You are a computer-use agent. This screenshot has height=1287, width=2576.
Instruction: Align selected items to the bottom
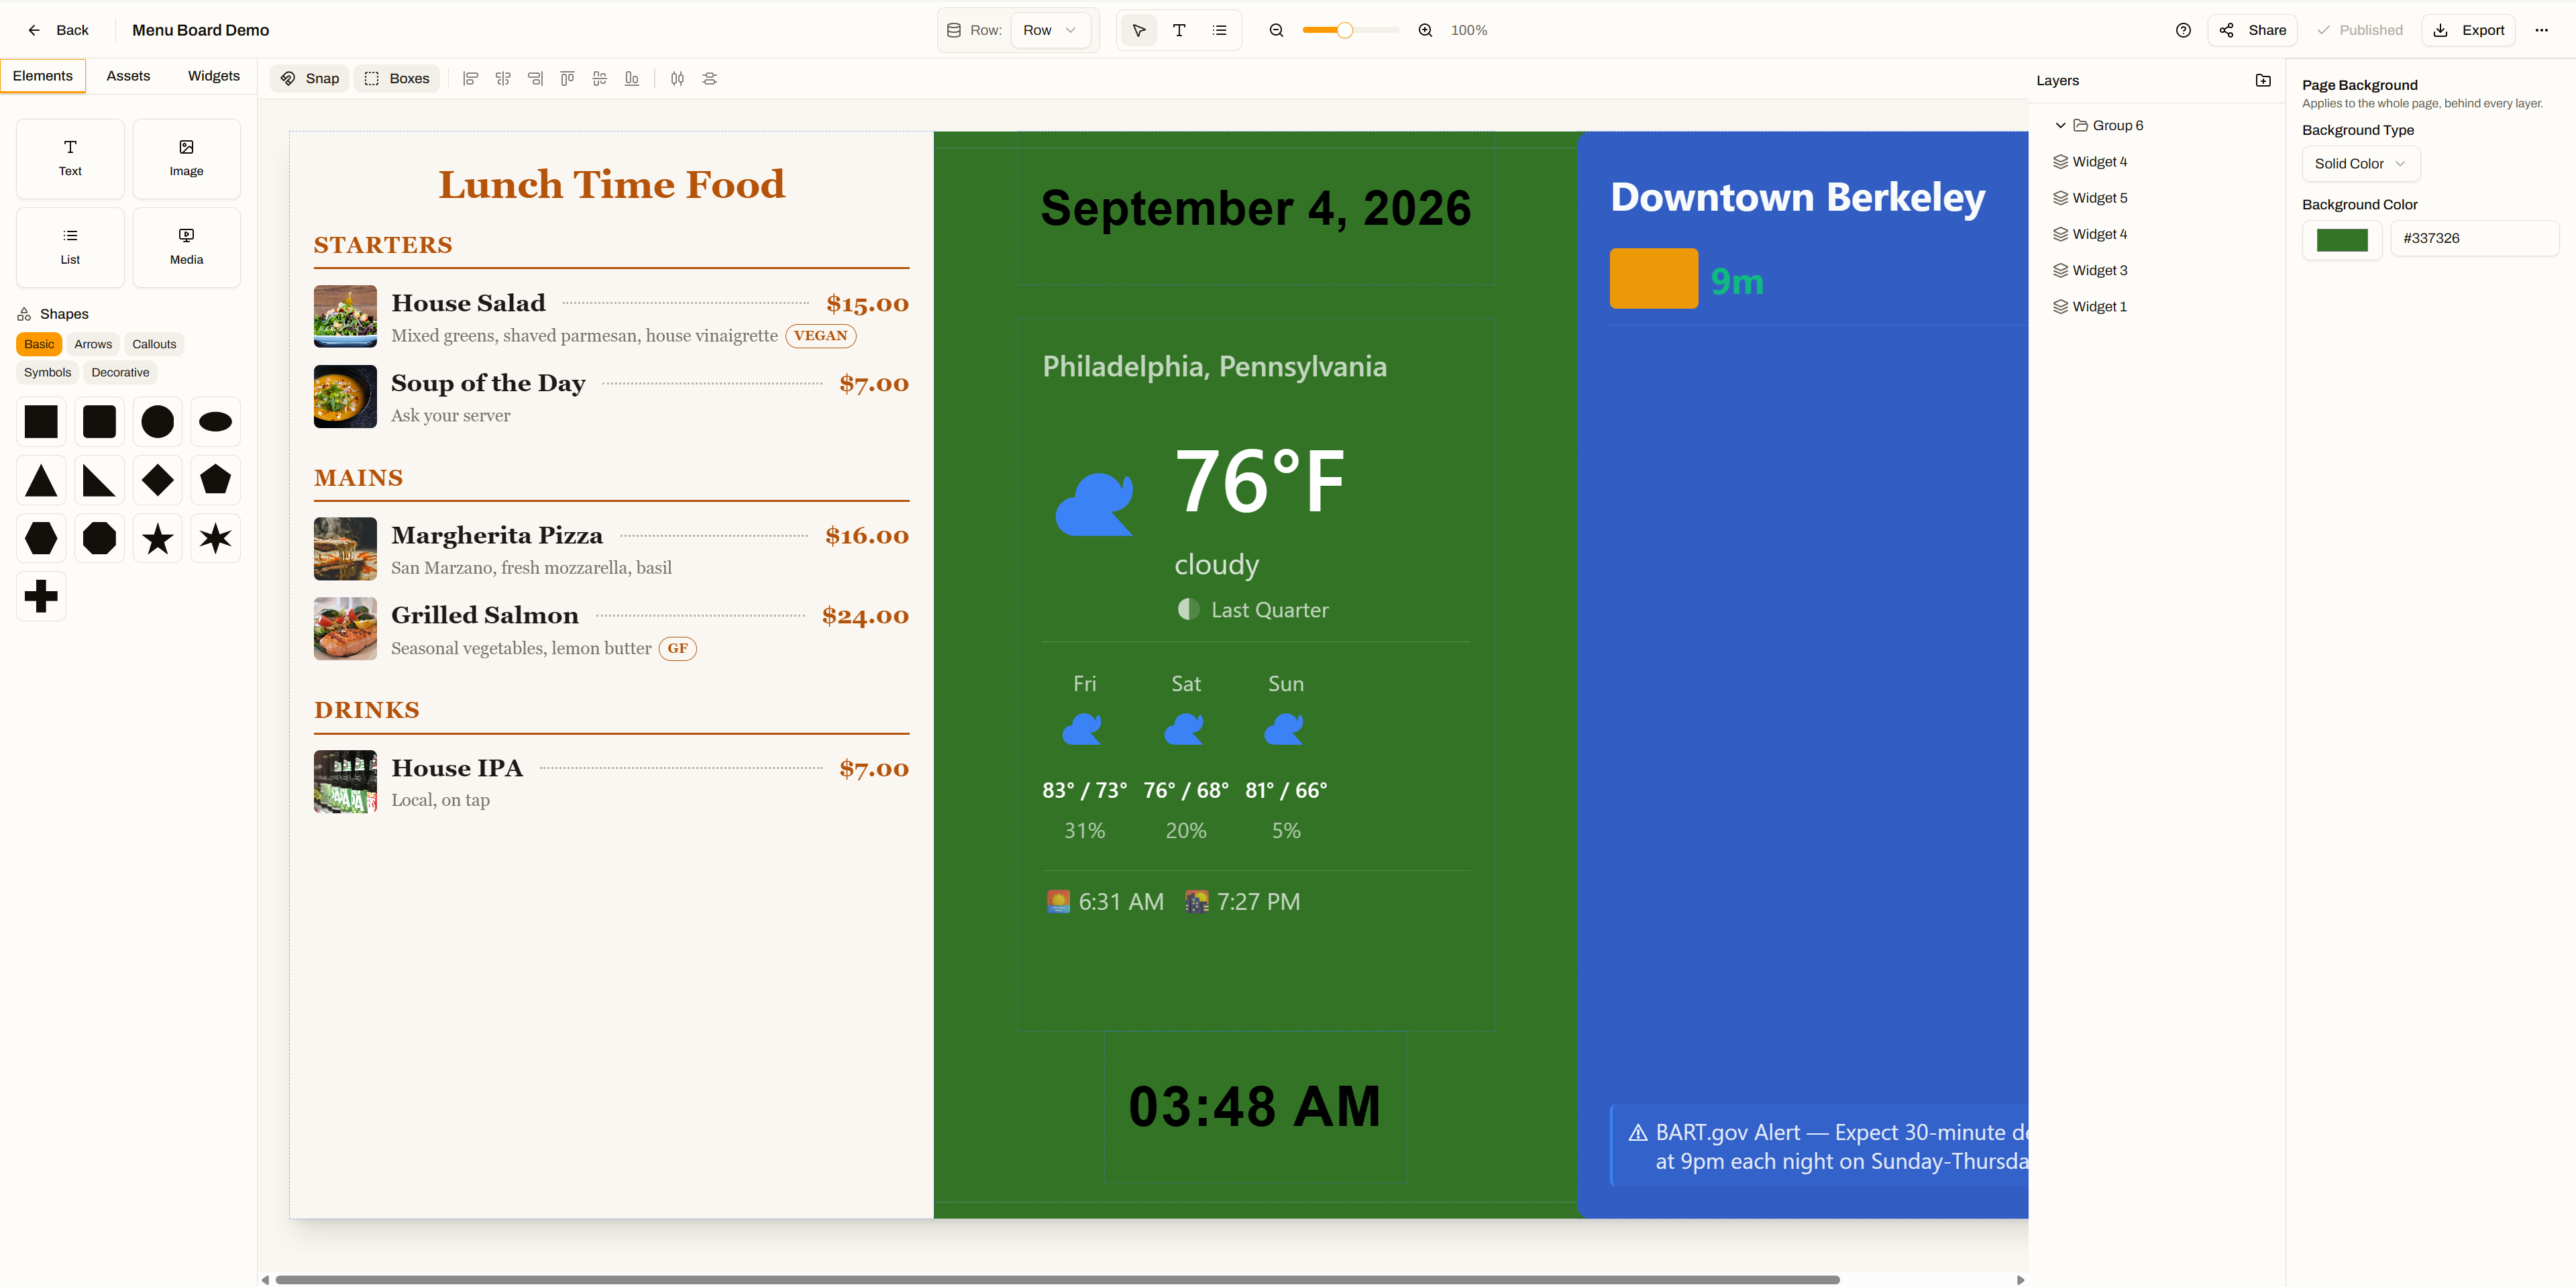632,79
